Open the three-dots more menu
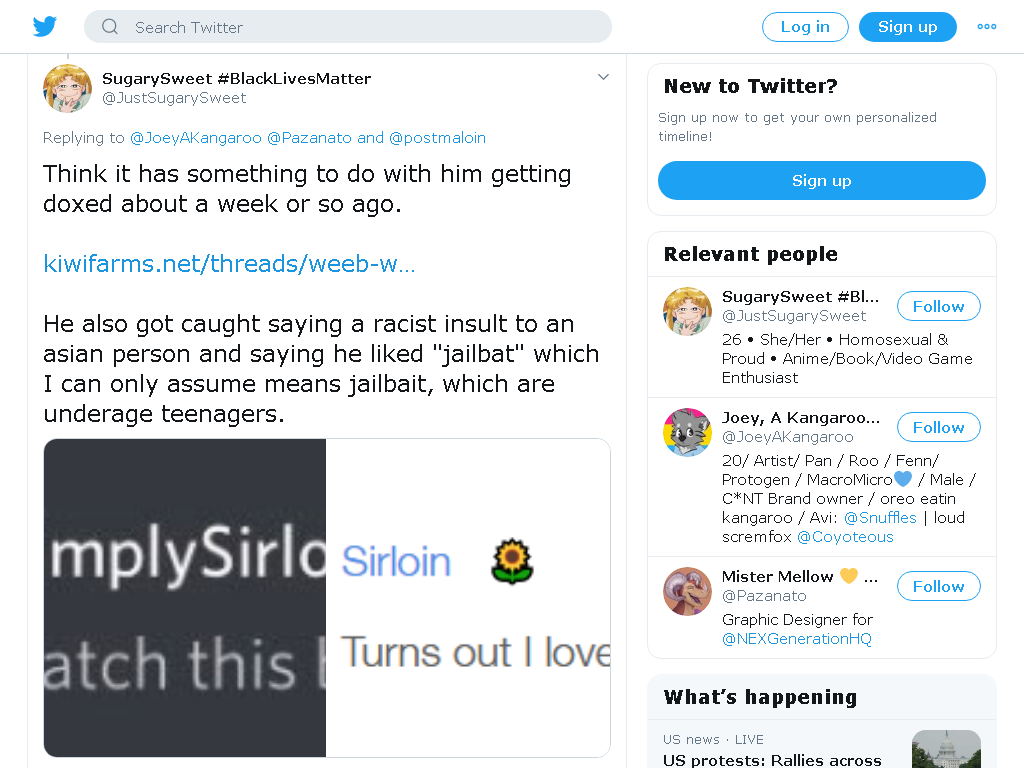1024x768 pixels. pos(987,27)
